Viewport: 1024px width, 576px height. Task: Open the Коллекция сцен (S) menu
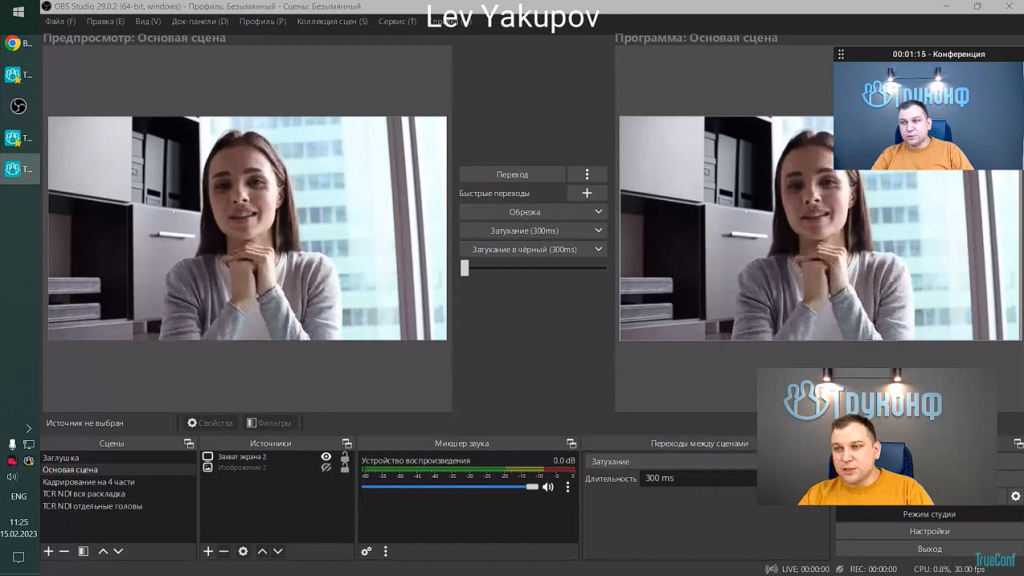(332, 22)
